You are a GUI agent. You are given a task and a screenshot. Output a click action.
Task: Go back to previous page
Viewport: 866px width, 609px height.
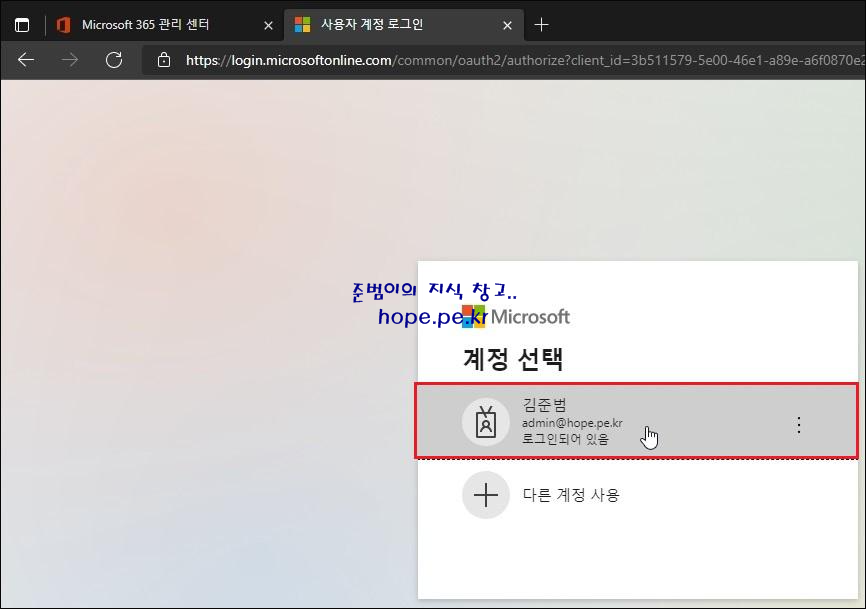[26, 60]
